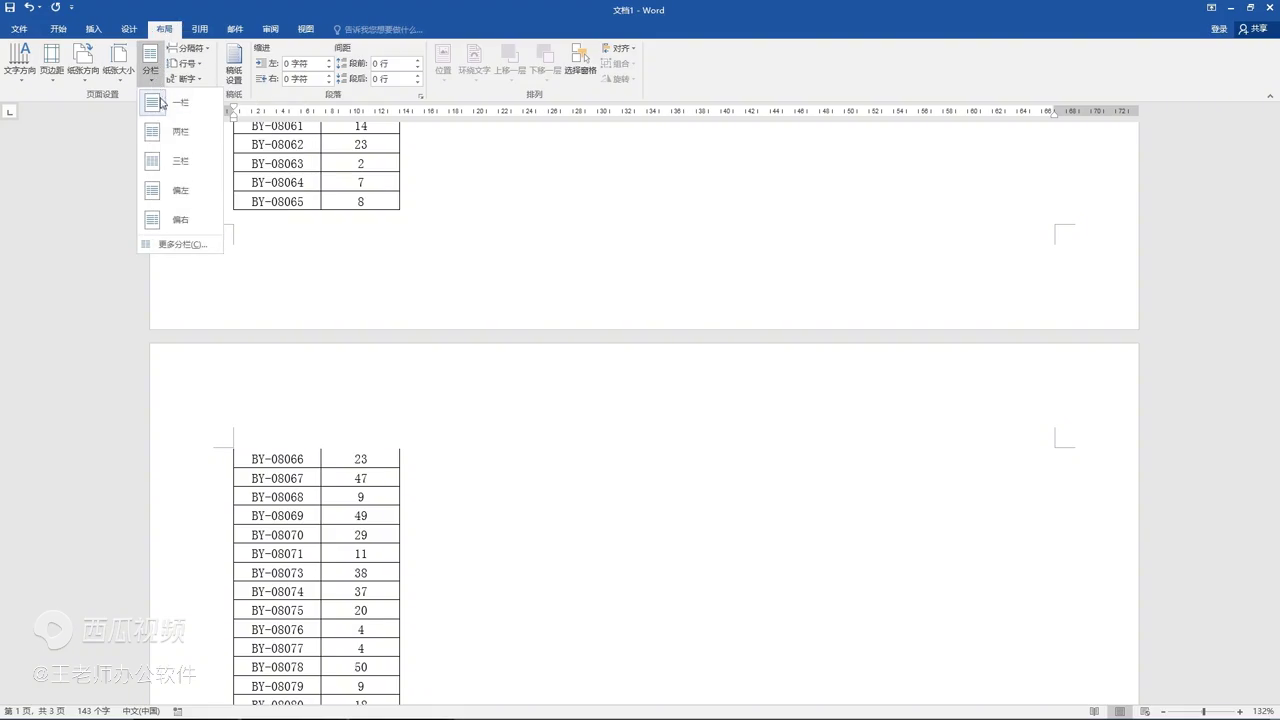Open 文字方向 text direction tool
The image size is (1280, 720).
pos(19,62)
